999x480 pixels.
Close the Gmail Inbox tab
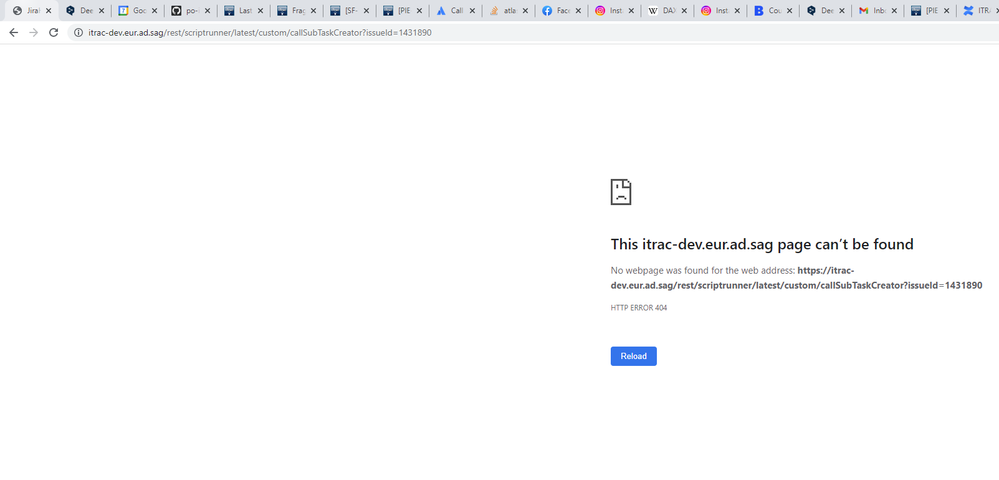(895, 11)
